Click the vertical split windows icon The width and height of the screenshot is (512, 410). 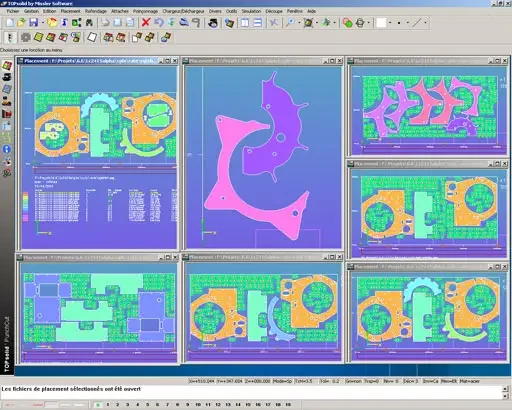(245, 23)
